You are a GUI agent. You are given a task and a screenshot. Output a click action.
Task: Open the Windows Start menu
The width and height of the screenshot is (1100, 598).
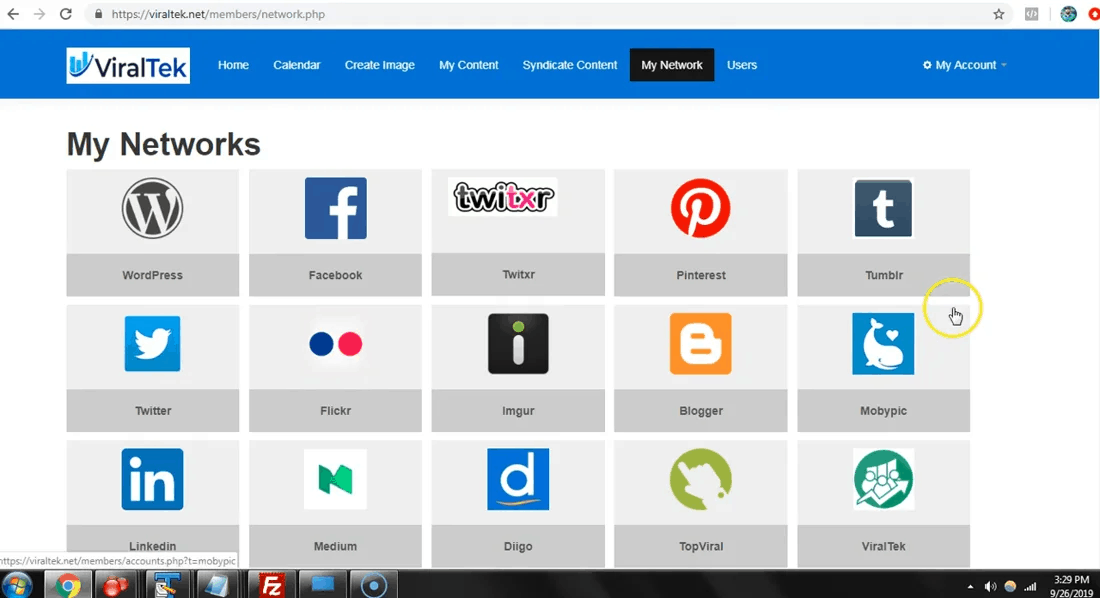point(17,585)
